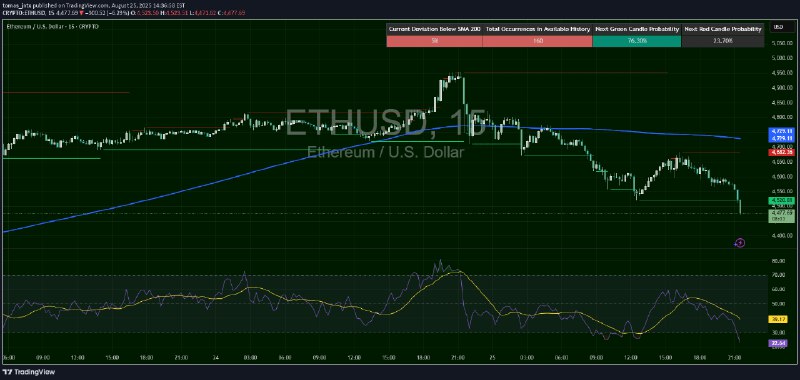This screenshot has width=800, height=380.
Task: Click 'Total Occurrences in Available History' header cell
Action: tap(538, 29)
